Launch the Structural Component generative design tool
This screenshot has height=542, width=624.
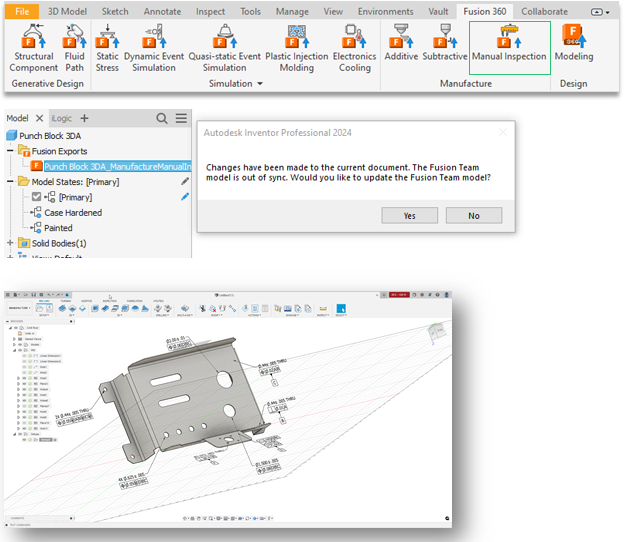point(33,47)
